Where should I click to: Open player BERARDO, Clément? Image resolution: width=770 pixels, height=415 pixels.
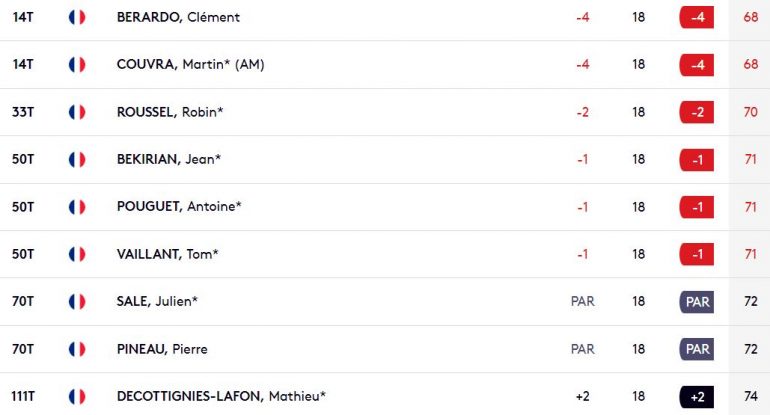click(x=178, y=17)
